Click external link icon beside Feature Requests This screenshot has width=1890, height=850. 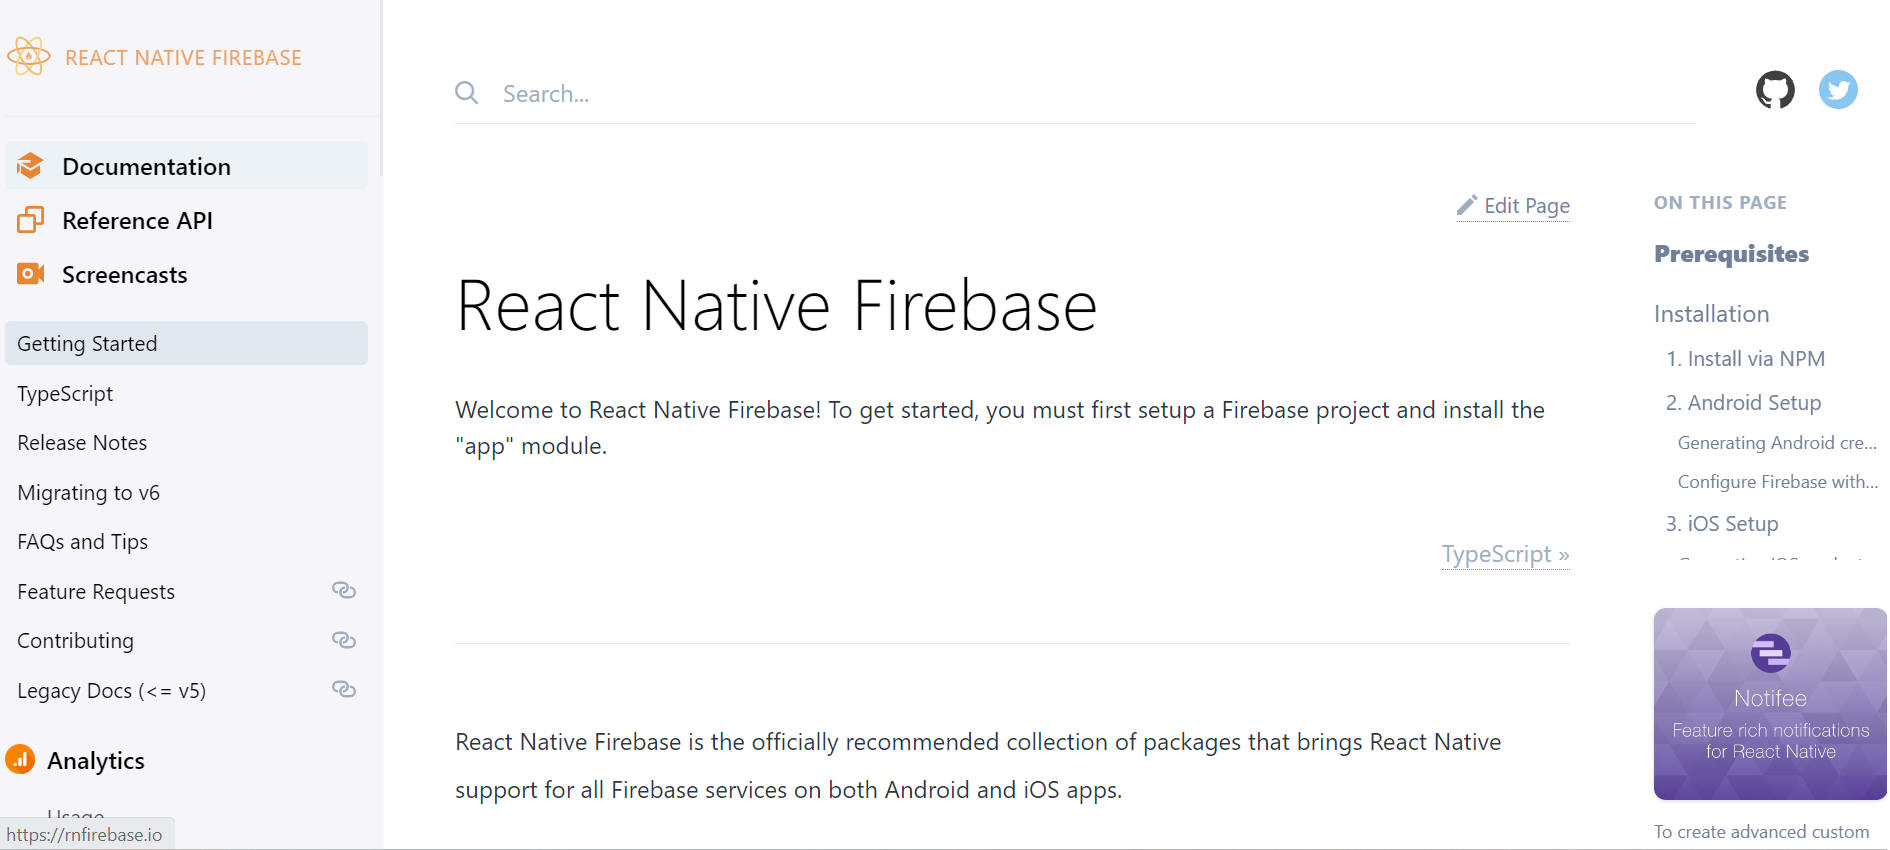click(344, 590)
